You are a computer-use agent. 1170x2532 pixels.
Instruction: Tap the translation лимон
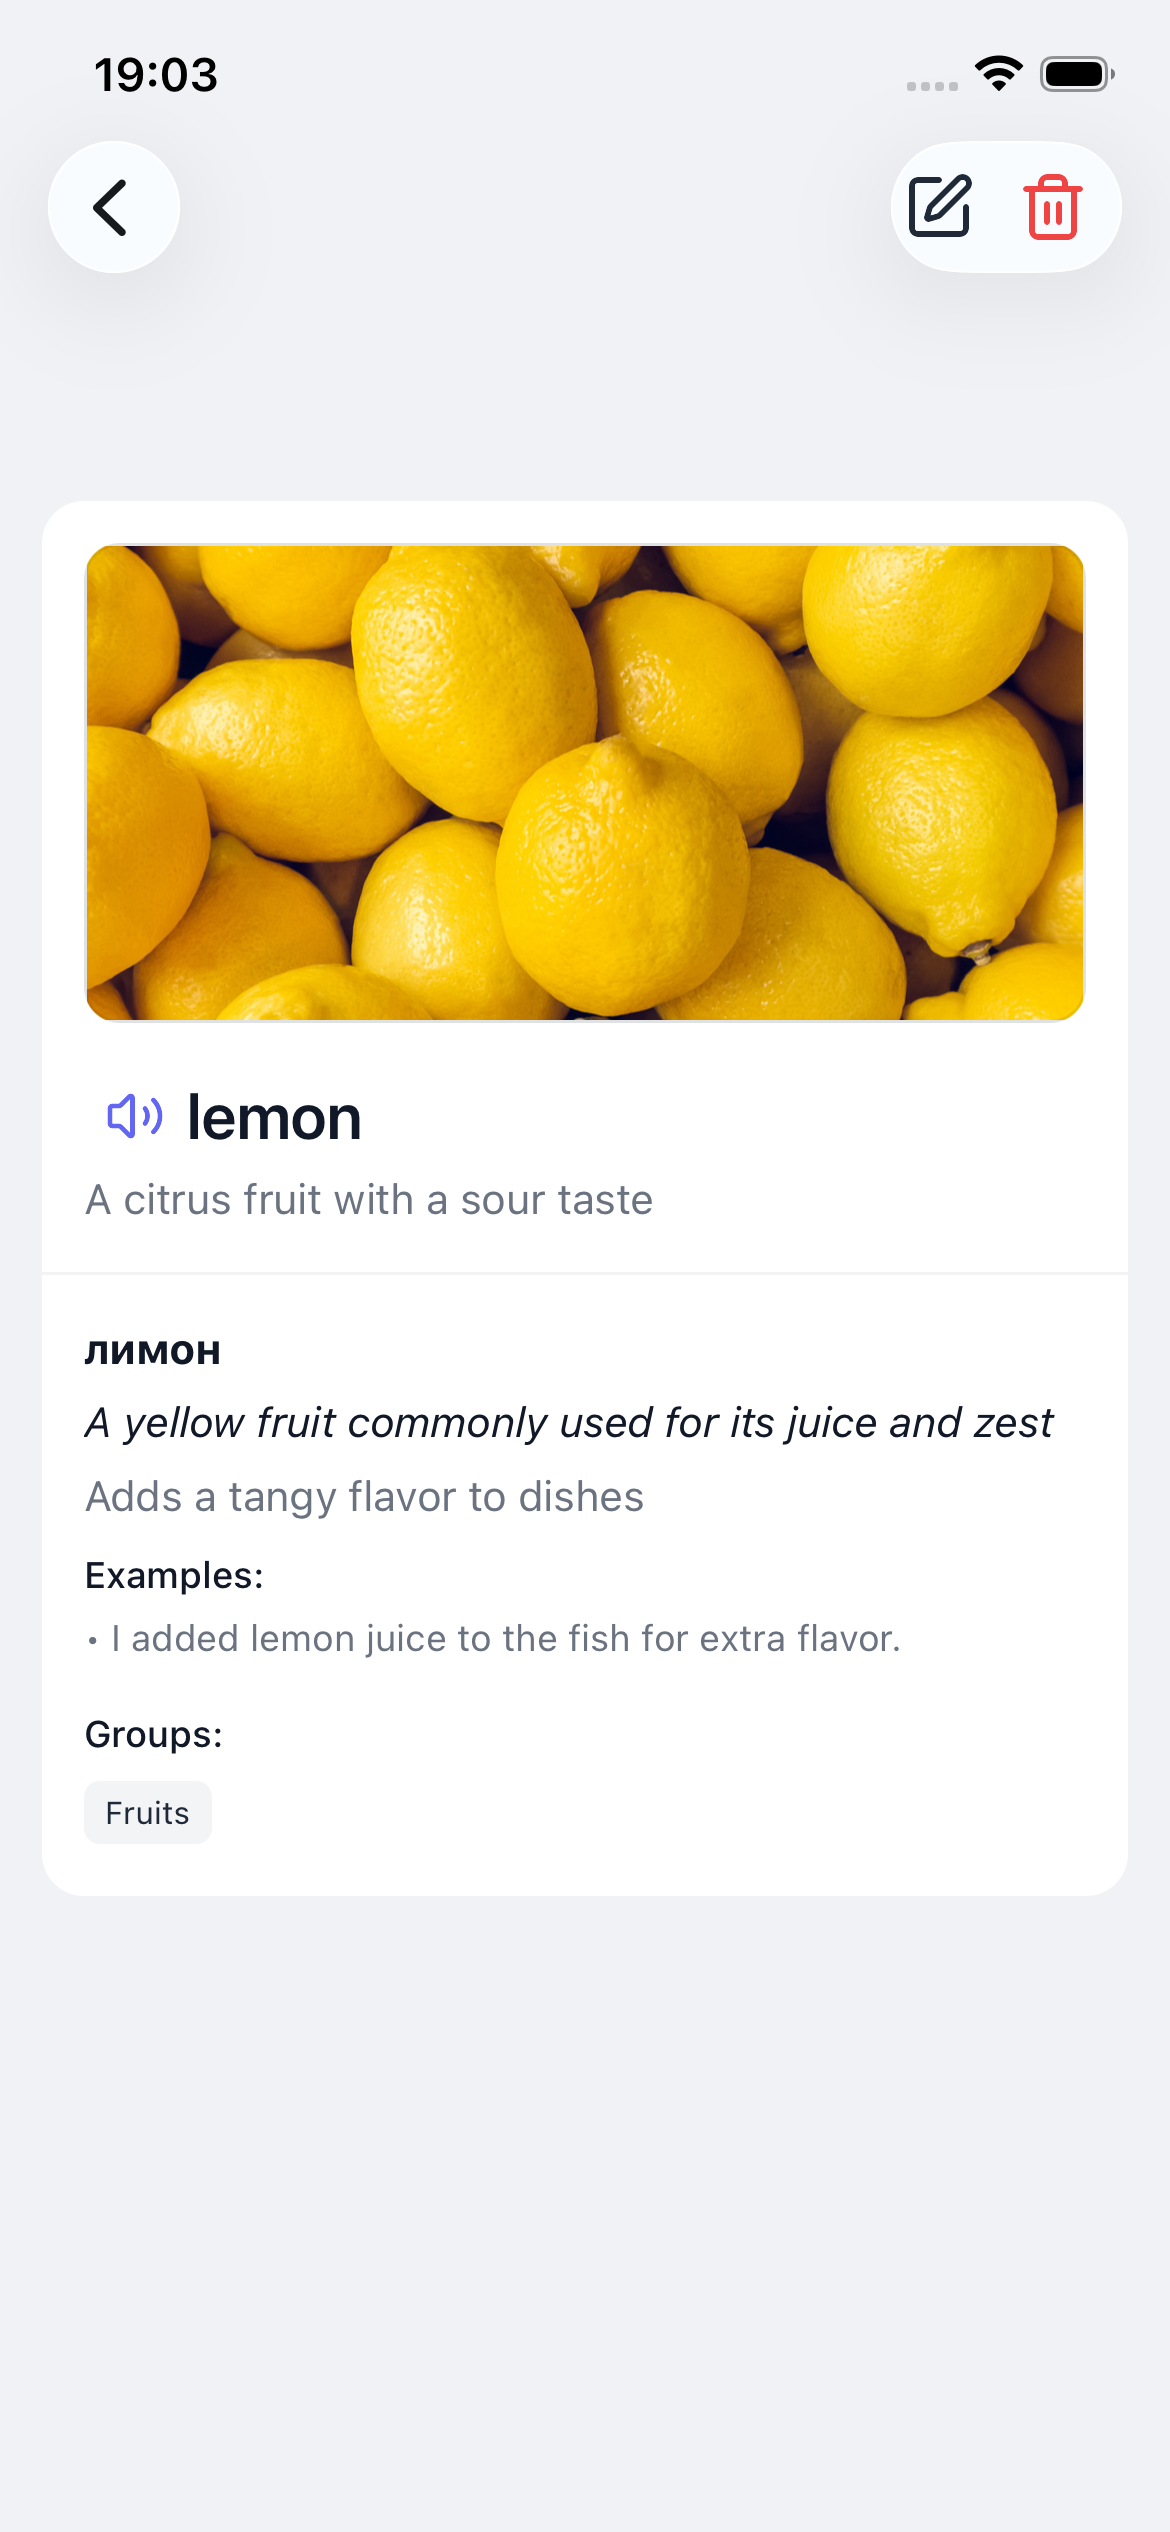[153, 1351]
